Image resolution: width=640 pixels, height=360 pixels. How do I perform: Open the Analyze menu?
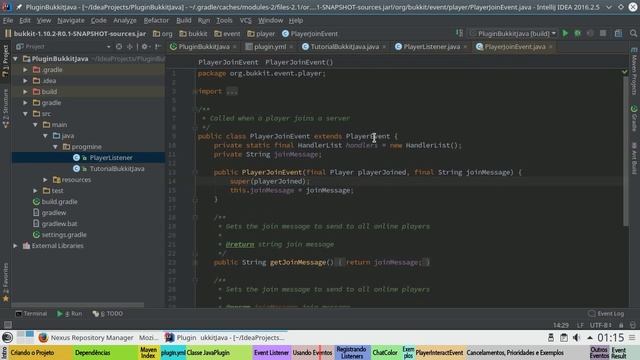point(124,20)
